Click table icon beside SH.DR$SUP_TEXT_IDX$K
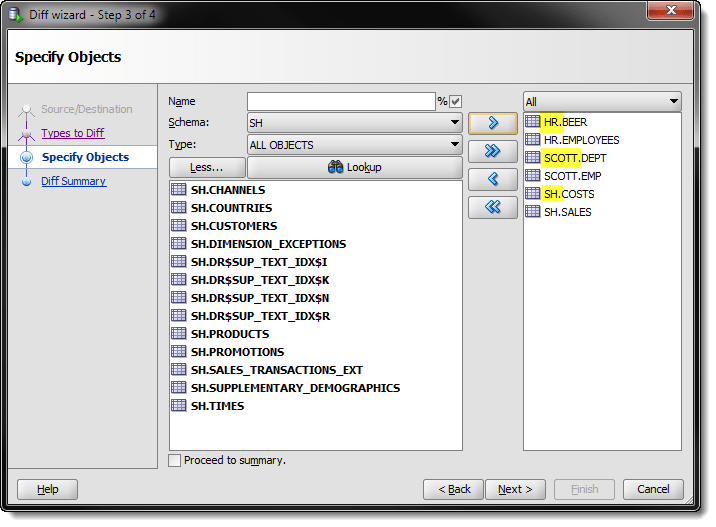Viewport: 716px width, 527px height. [179, 279]
